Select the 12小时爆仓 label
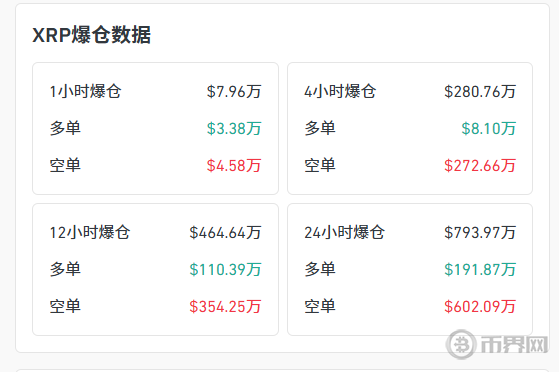This screenshot has width=559, height=372. point(90,232)
